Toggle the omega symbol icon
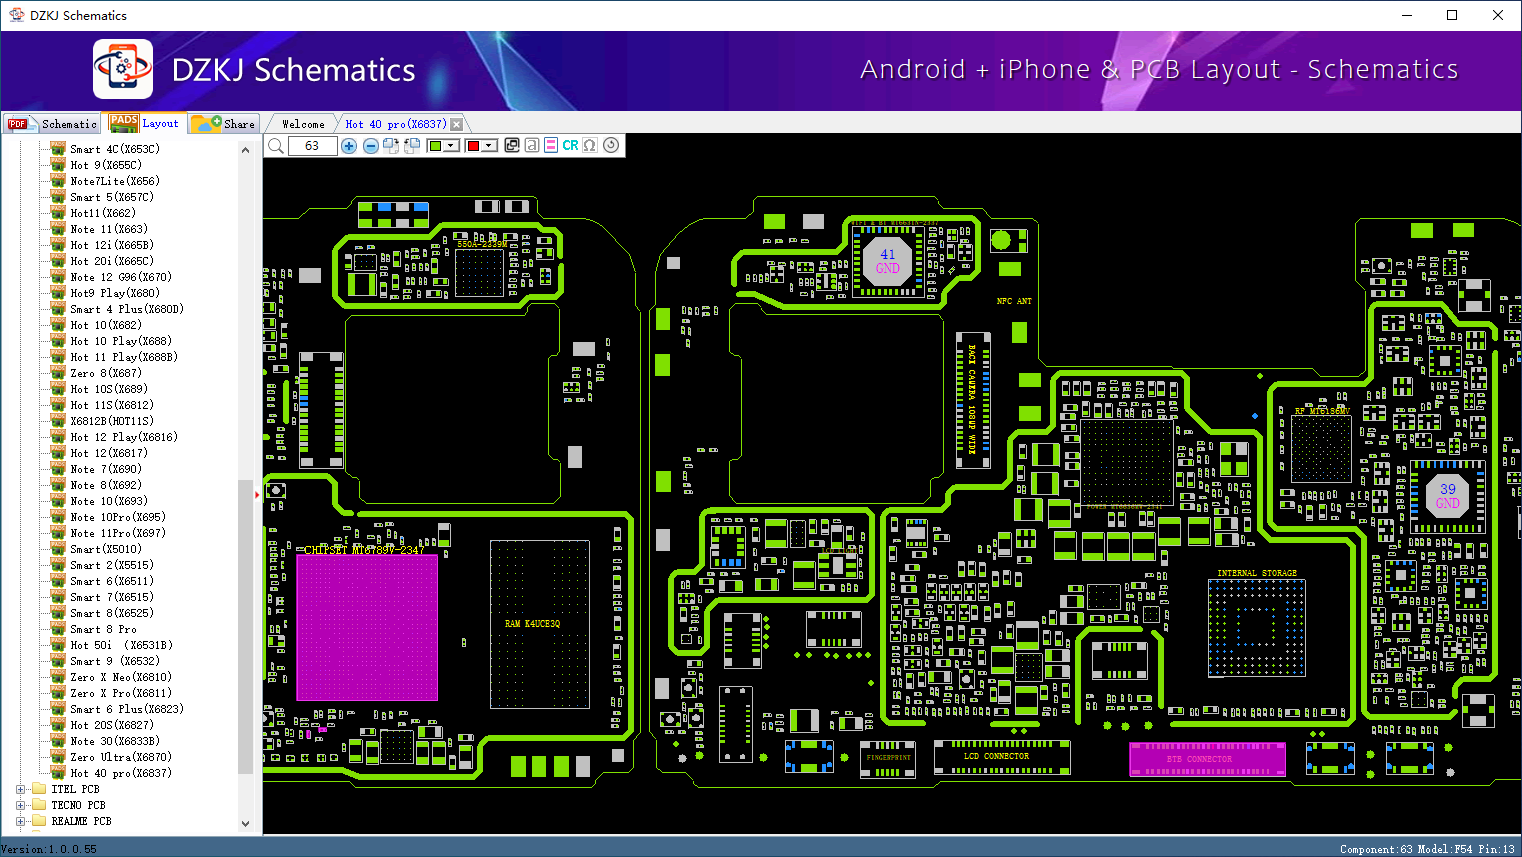 pos(590,145)
